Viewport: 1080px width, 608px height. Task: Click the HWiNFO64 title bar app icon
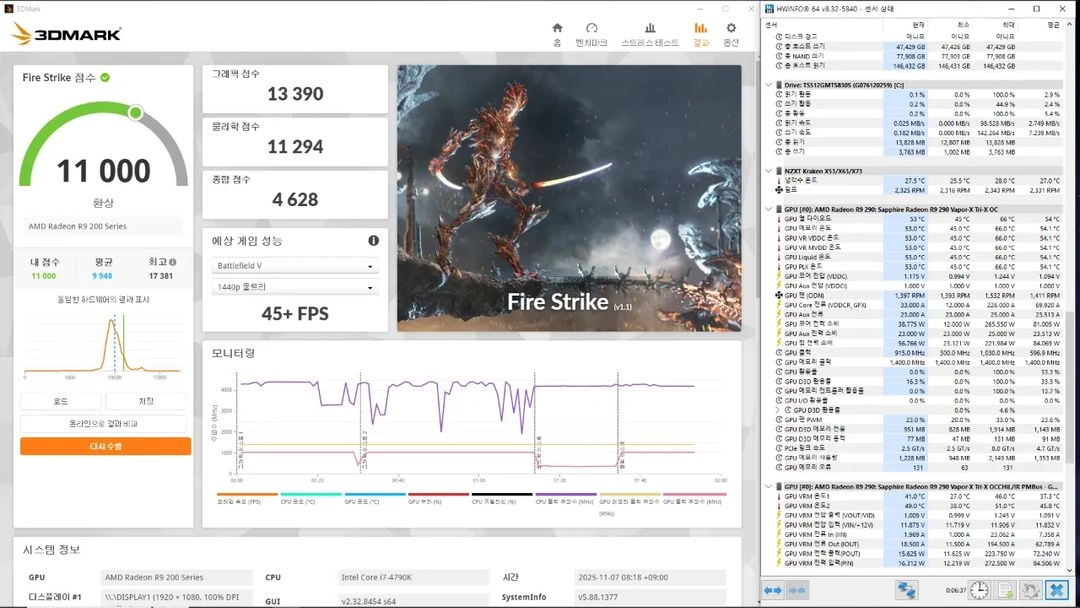click(769, 8)
